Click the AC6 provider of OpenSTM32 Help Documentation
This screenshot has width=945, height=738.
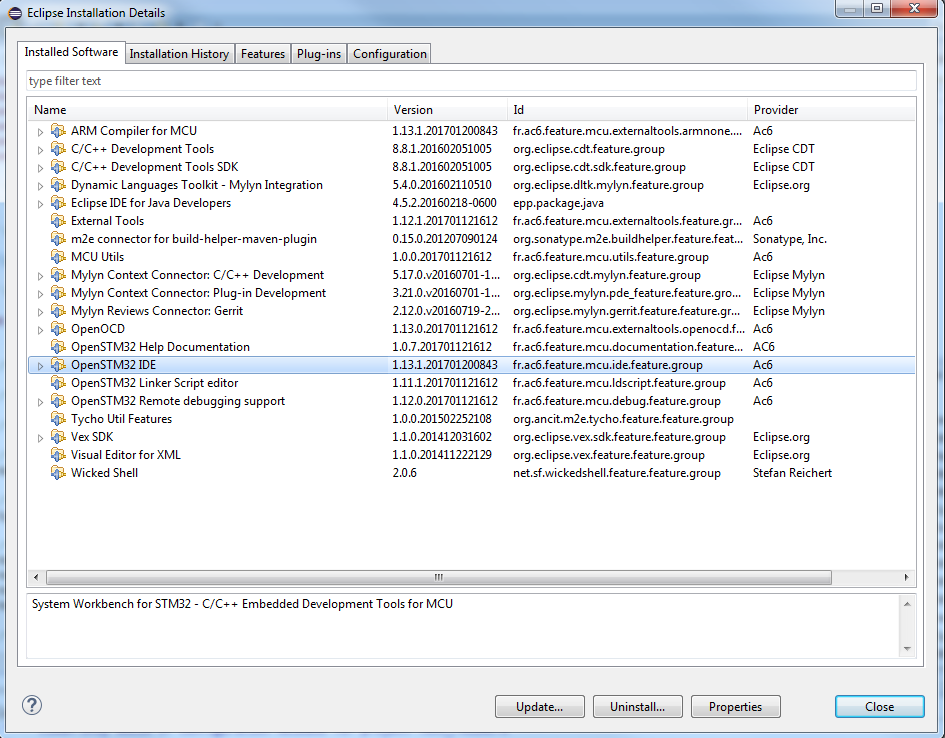[764, 347]
